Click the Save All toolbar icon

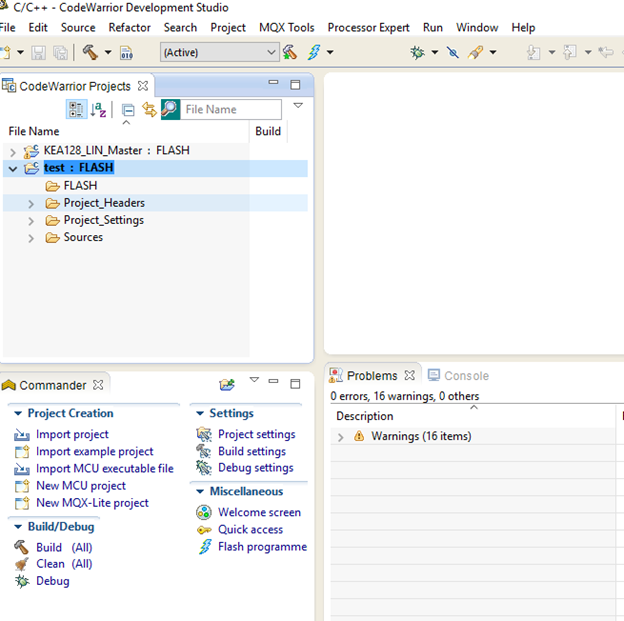point(60,52)
